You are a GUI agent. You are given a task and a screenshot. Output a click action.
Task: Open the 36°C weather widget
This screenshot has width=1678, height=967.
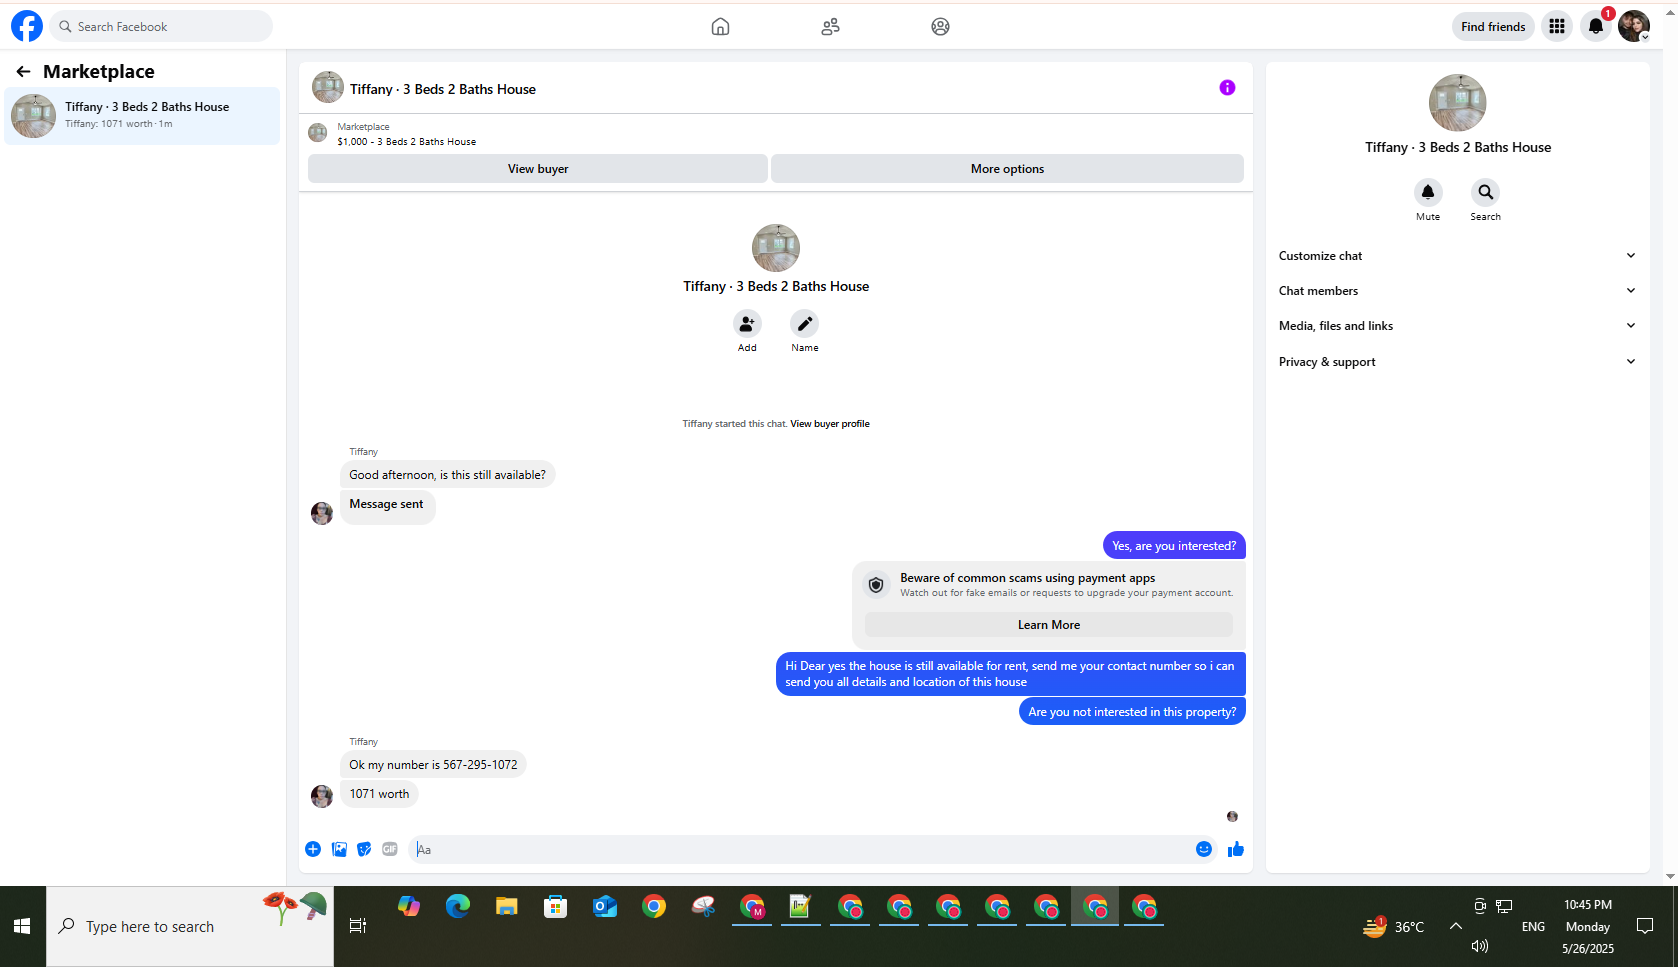click(x=1394, y=927)
